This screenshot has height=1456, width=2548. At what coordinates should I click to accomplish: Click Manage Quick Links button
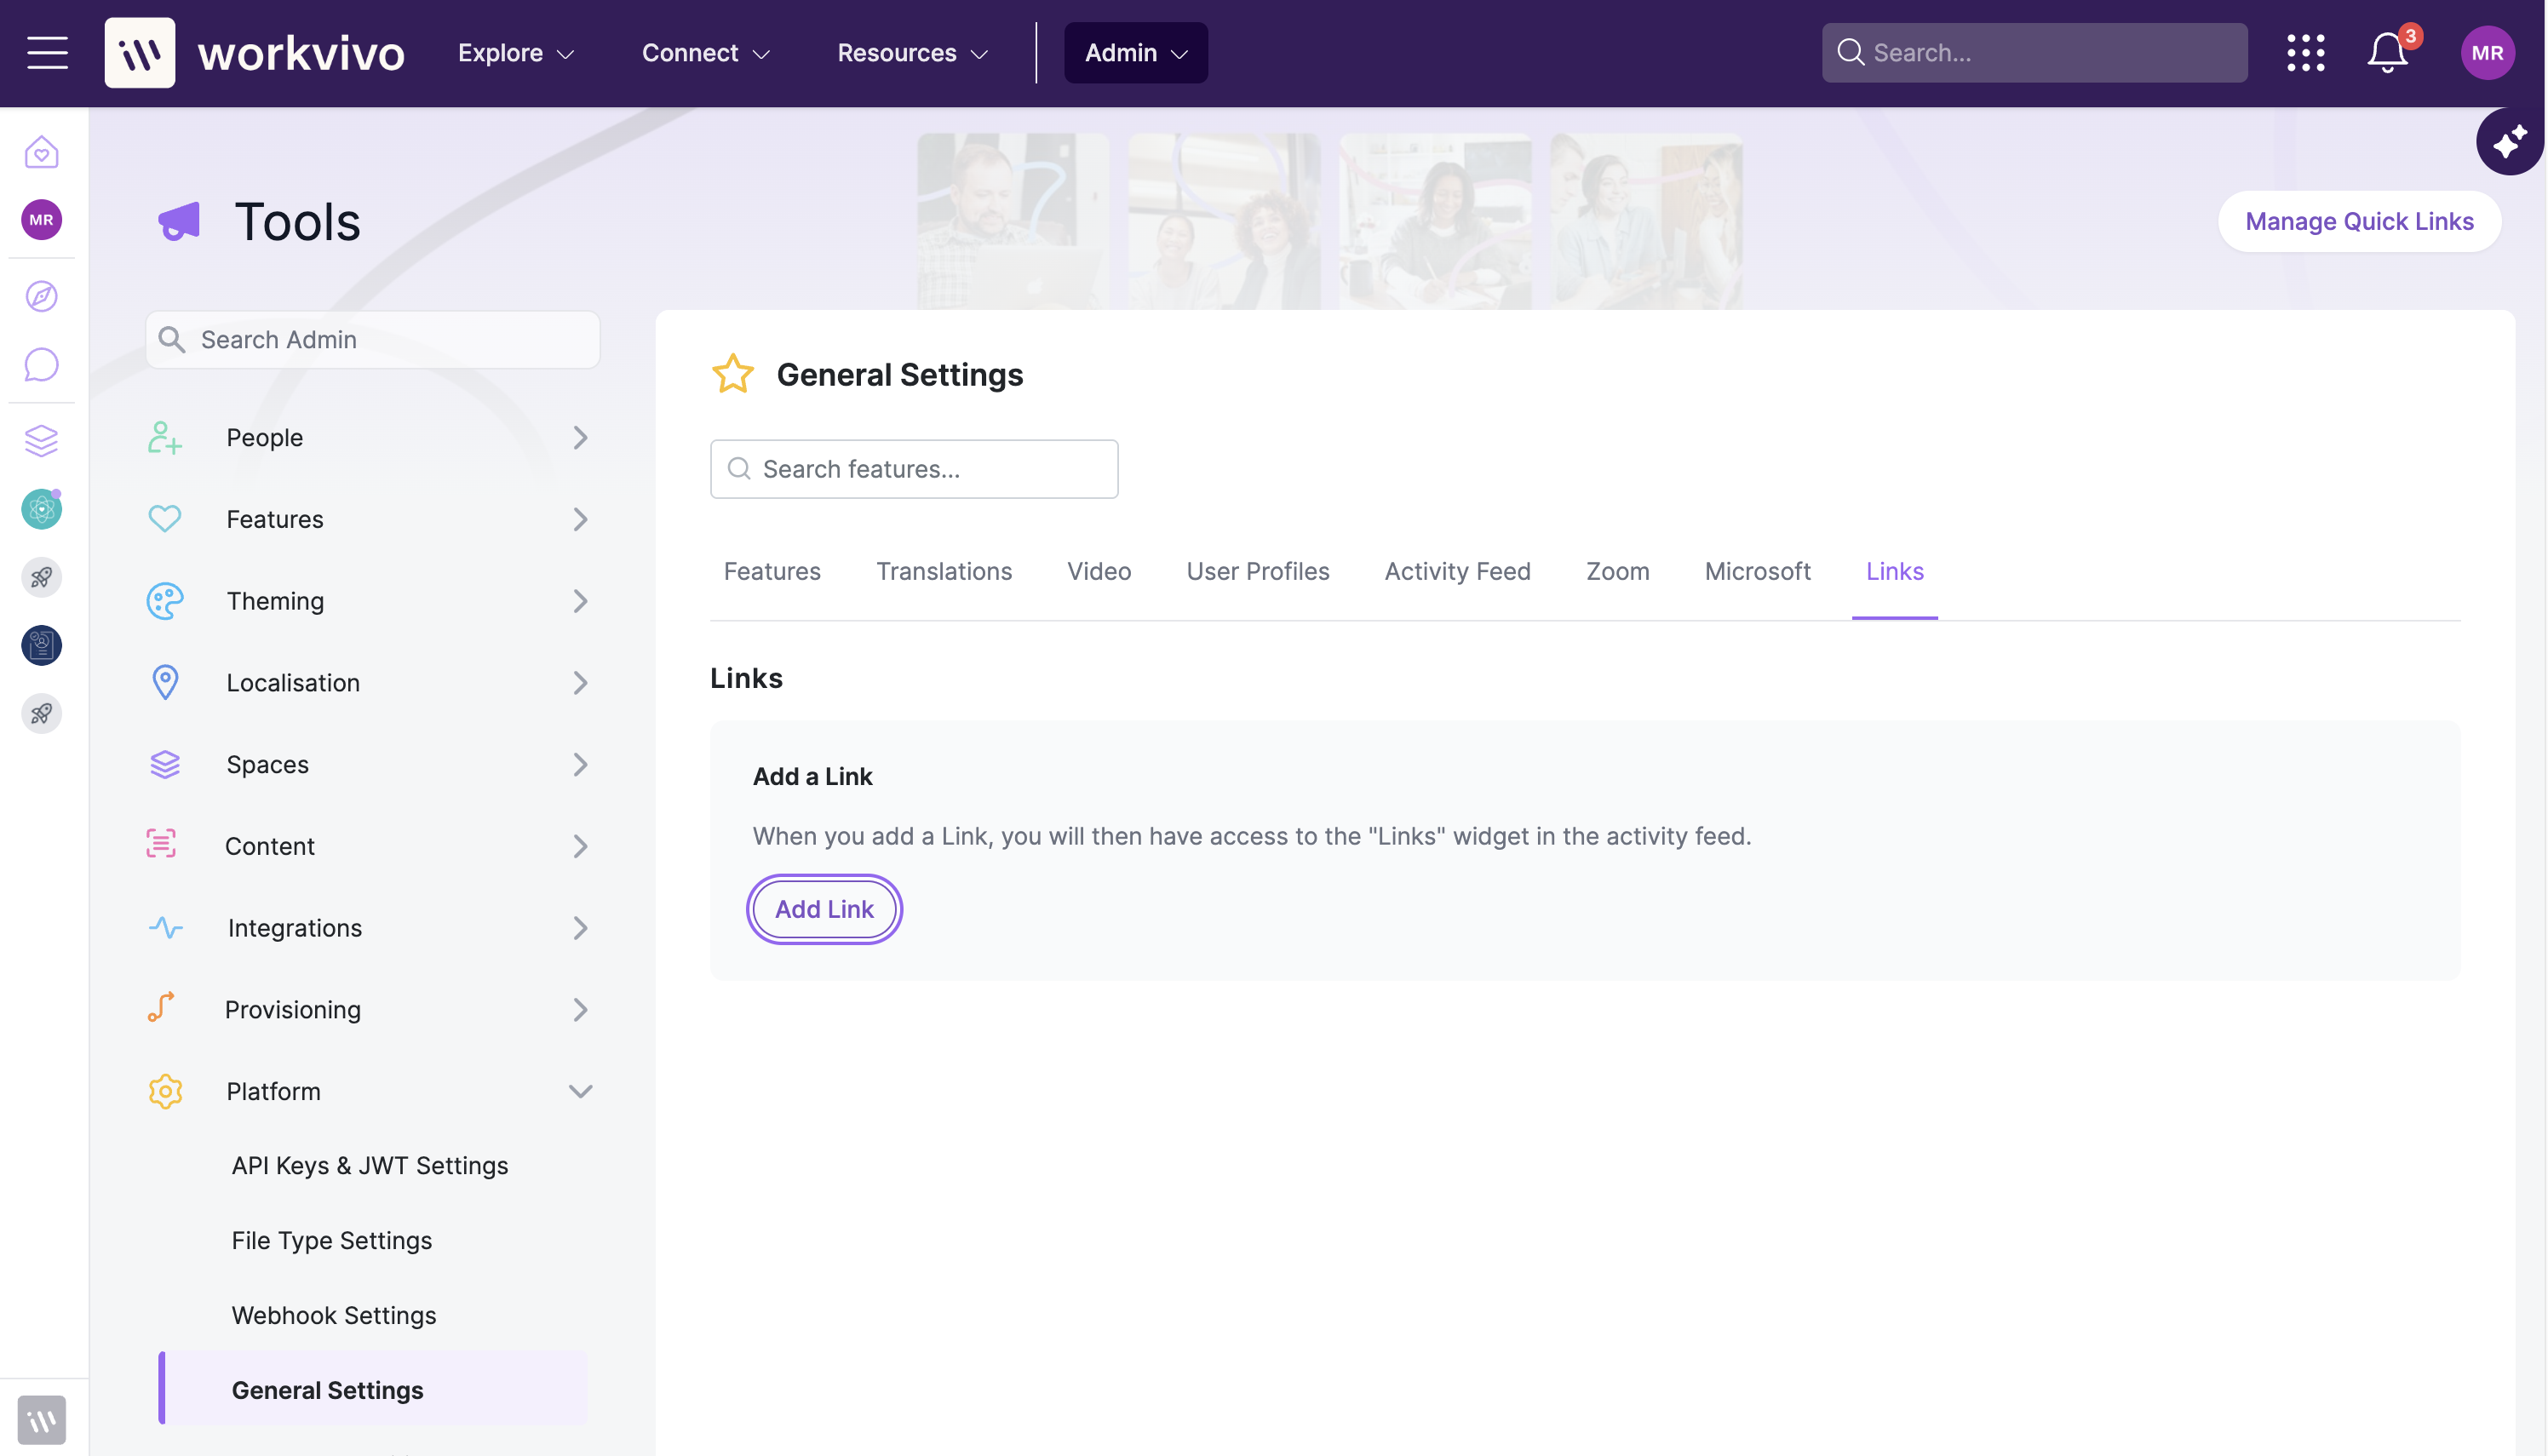click(x=2359, y=221)
